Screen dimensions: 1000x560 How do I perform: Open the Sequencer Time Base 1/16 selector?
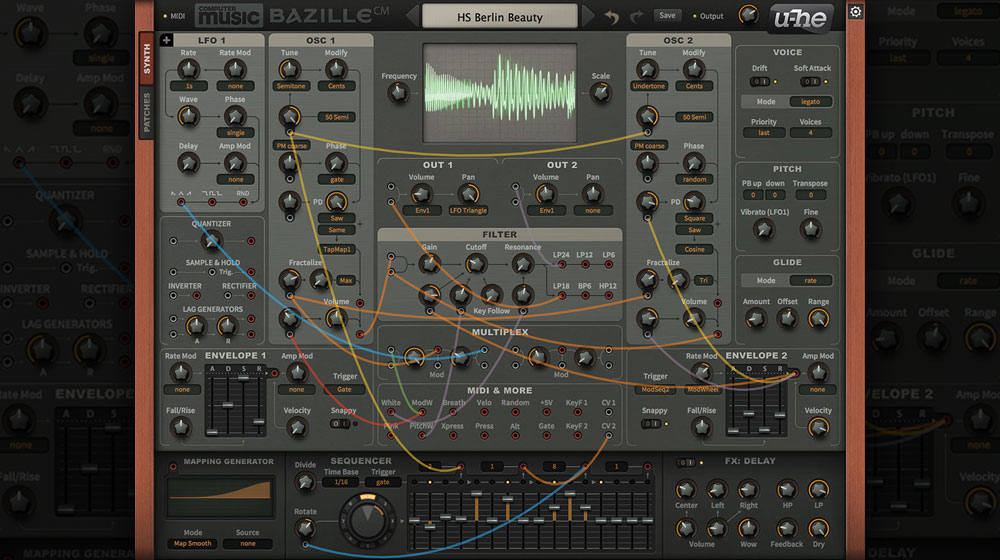pyautogui.click(x=341, y=482)
